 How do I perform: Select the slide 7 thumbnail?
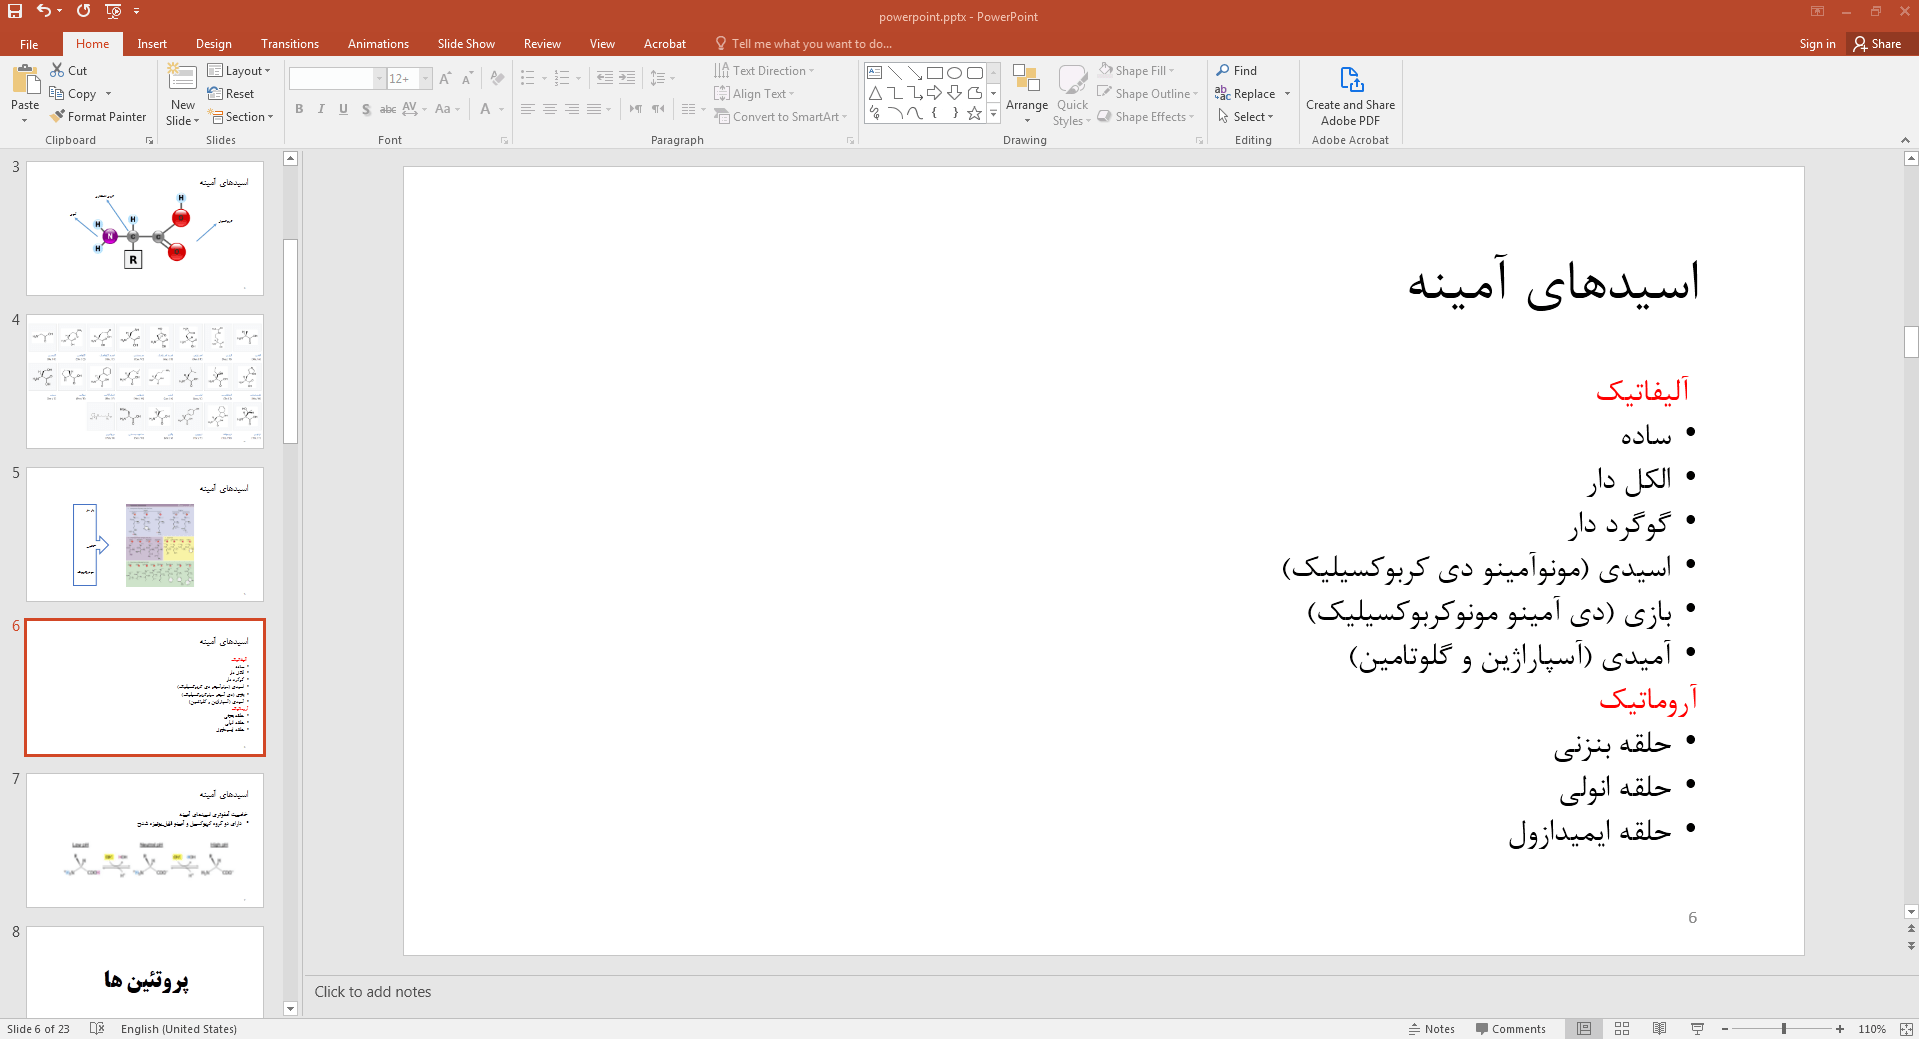pyautogui.click(x=145, y=840)
